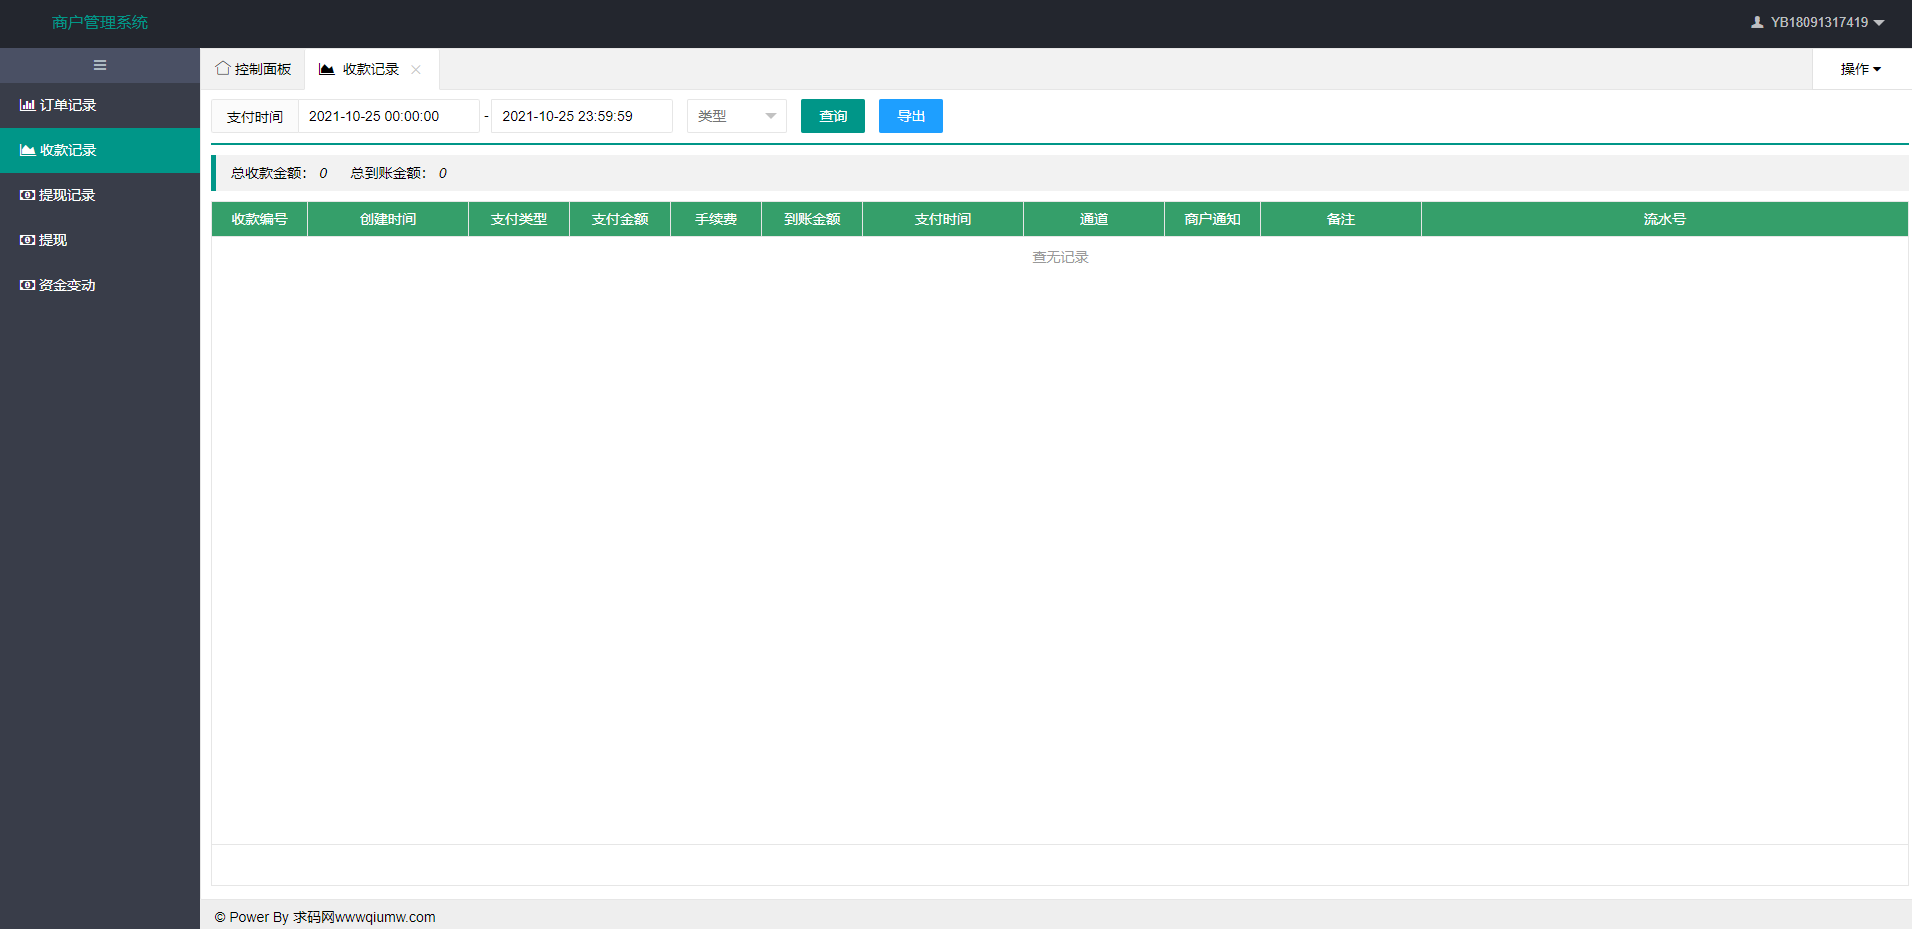Click the start date input field
1912x929 pixels.
click(388, 116)
